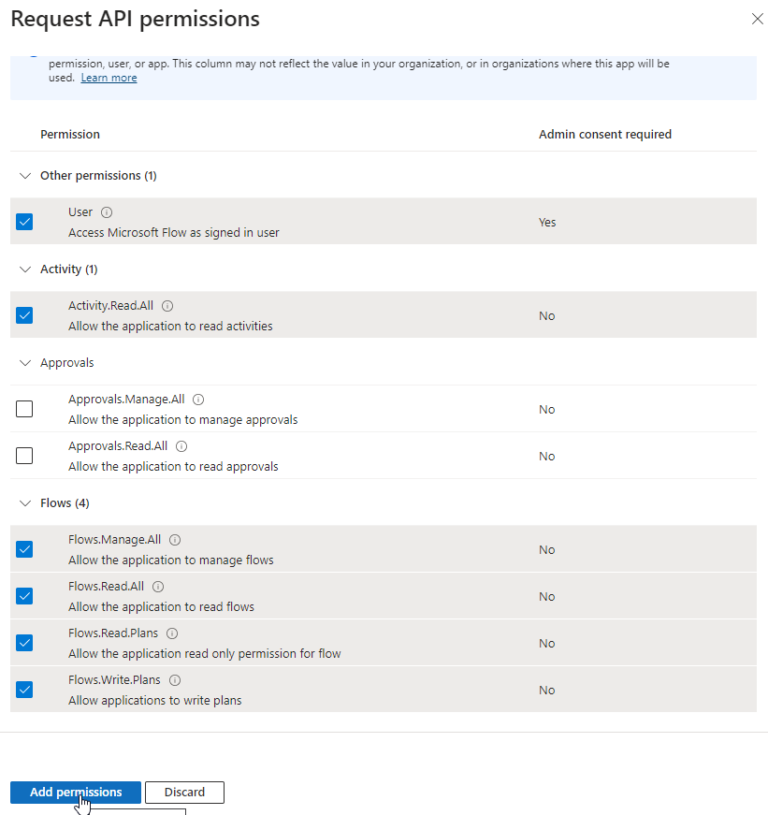Viewport: 768px width, 815px height.
Task: Collapse the Flows section
Action: click(24, 502)
